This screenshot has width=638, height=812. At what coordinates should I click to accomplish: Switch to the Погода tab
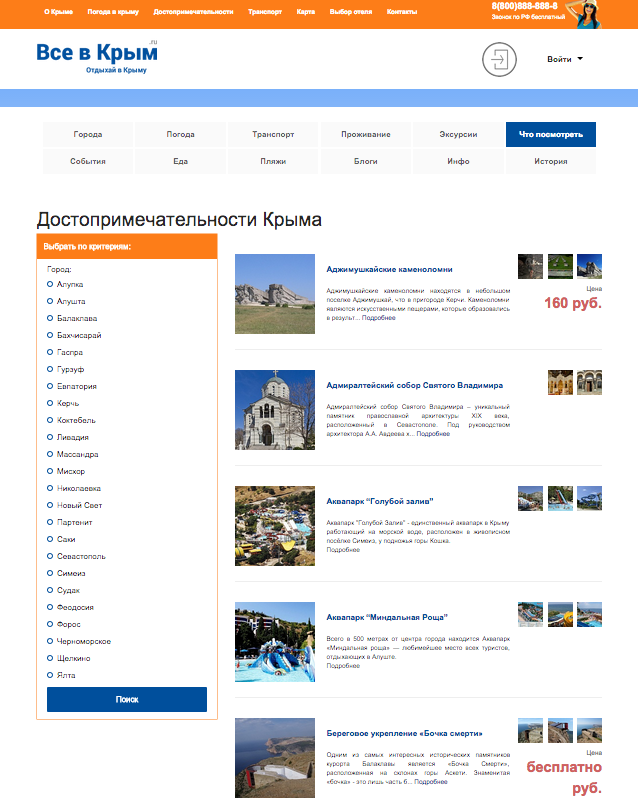click(x=180, y=134)
